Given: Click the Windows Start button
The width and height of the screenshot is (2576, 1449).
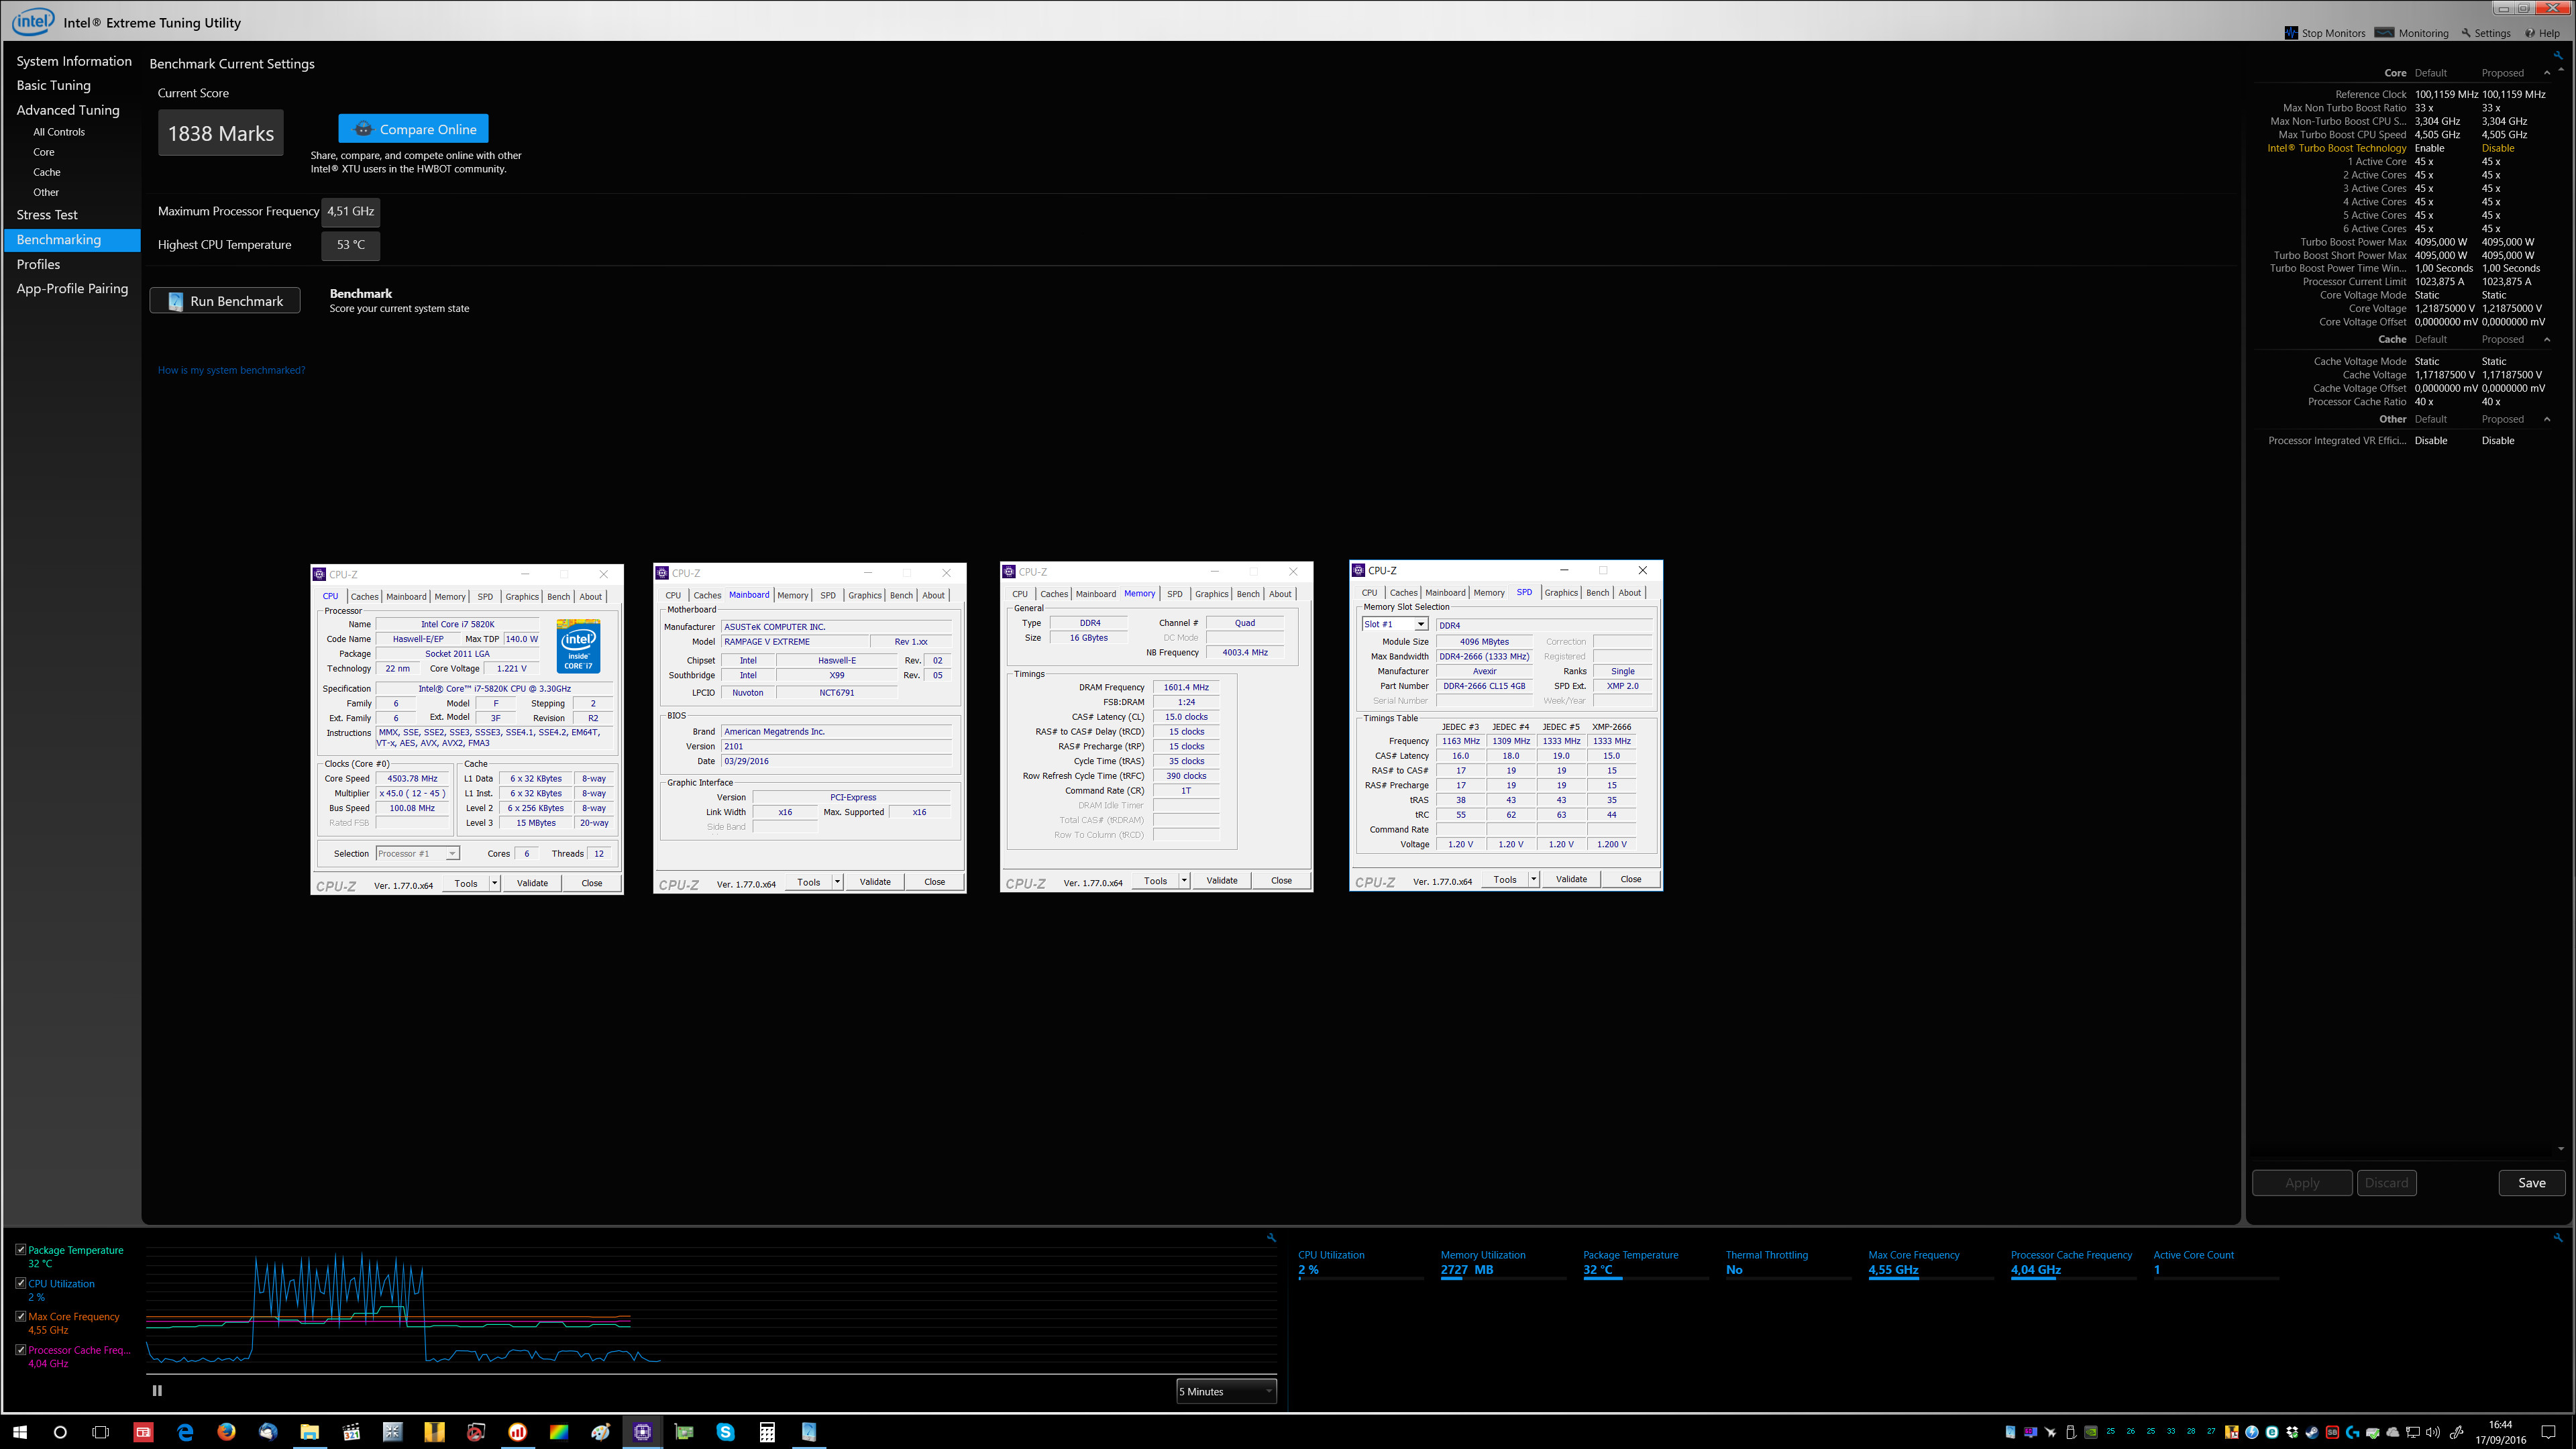Looking at the screenshot, I should coord(20,1432).
